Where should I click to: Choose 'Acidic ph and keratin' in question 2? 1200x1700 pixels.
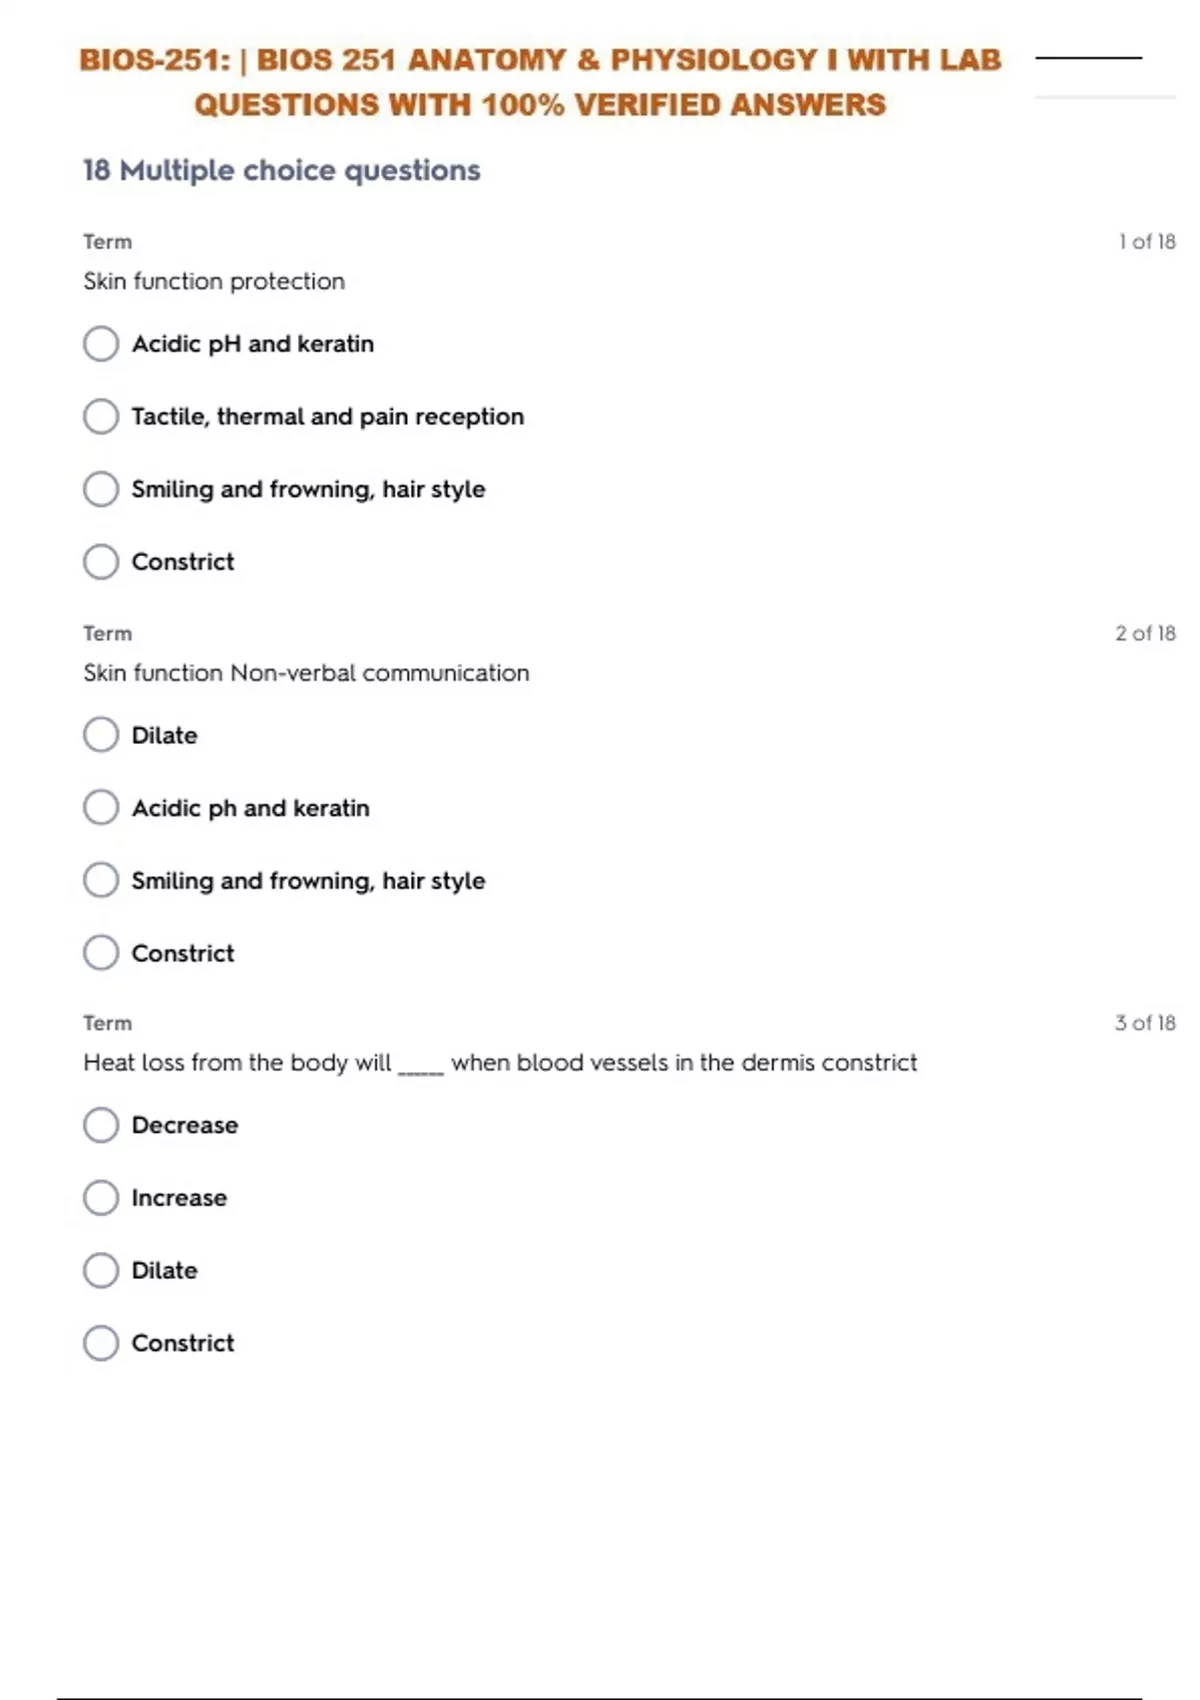[x=101, y=808]
